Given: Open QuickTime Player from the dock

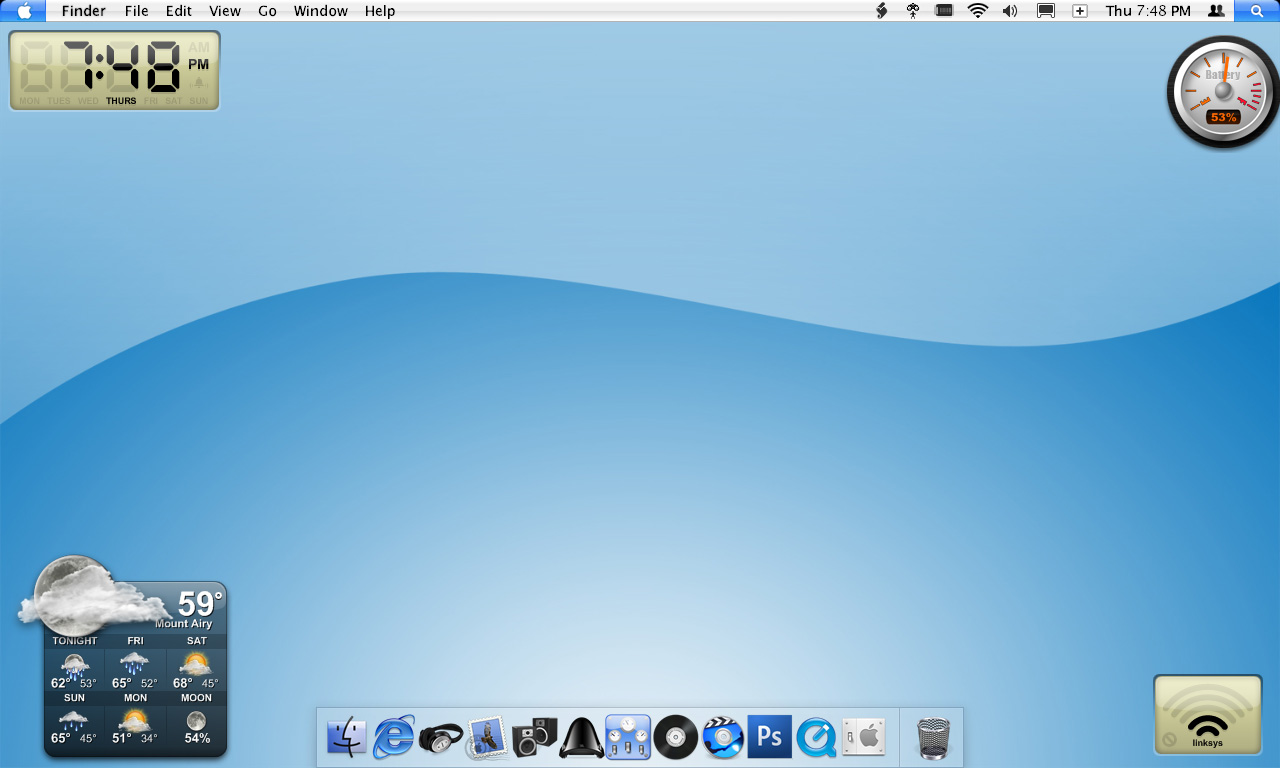Looking at the screenshot, I should (816, 738).
